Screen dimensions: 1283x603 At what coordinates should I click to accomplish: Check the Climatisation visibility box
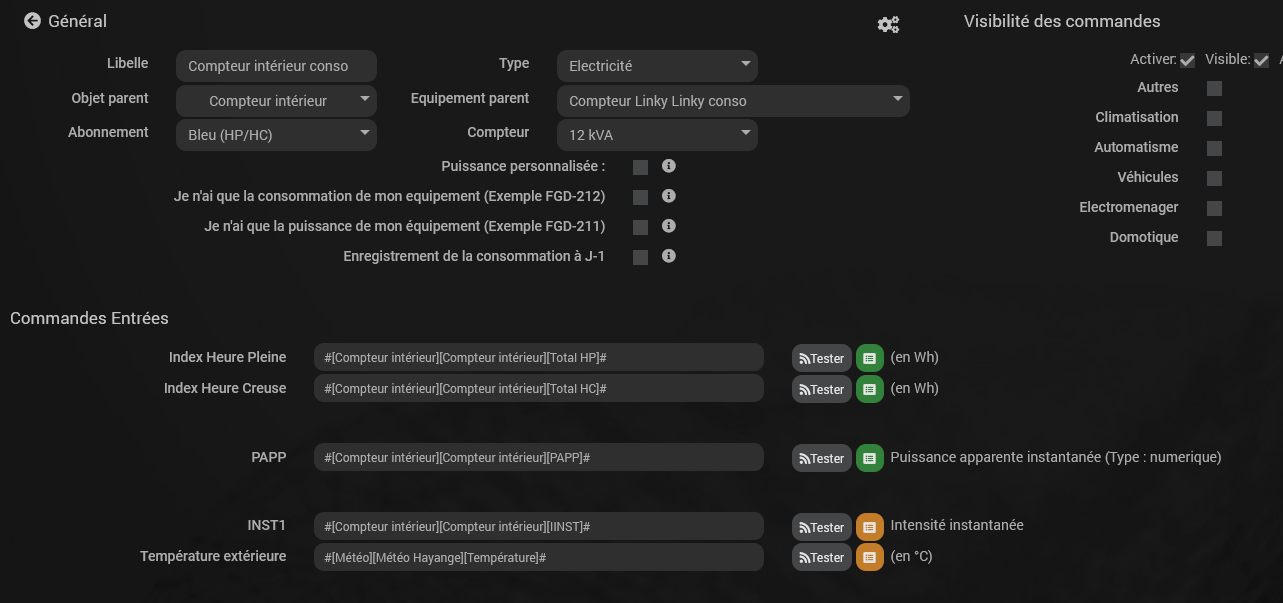point(1214,118)
